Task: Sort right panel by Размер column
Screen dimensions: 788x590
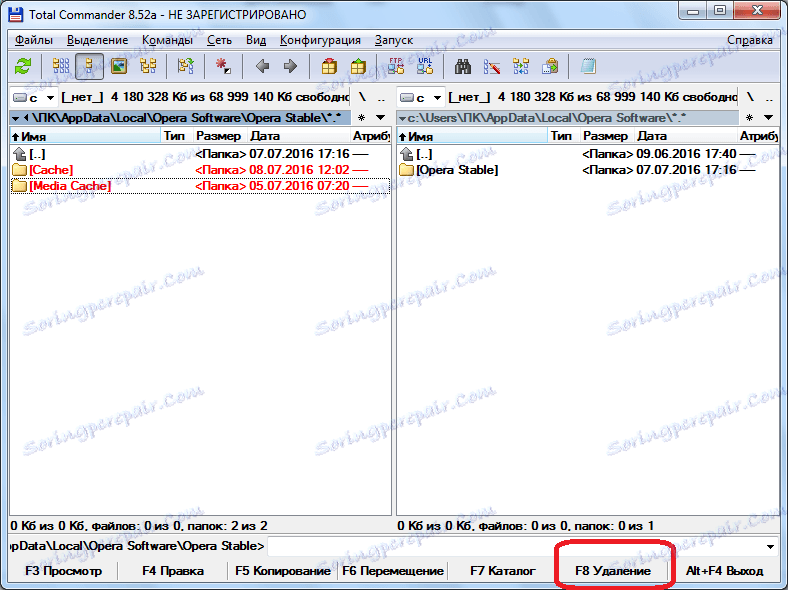Action: [x=606, y=136]
